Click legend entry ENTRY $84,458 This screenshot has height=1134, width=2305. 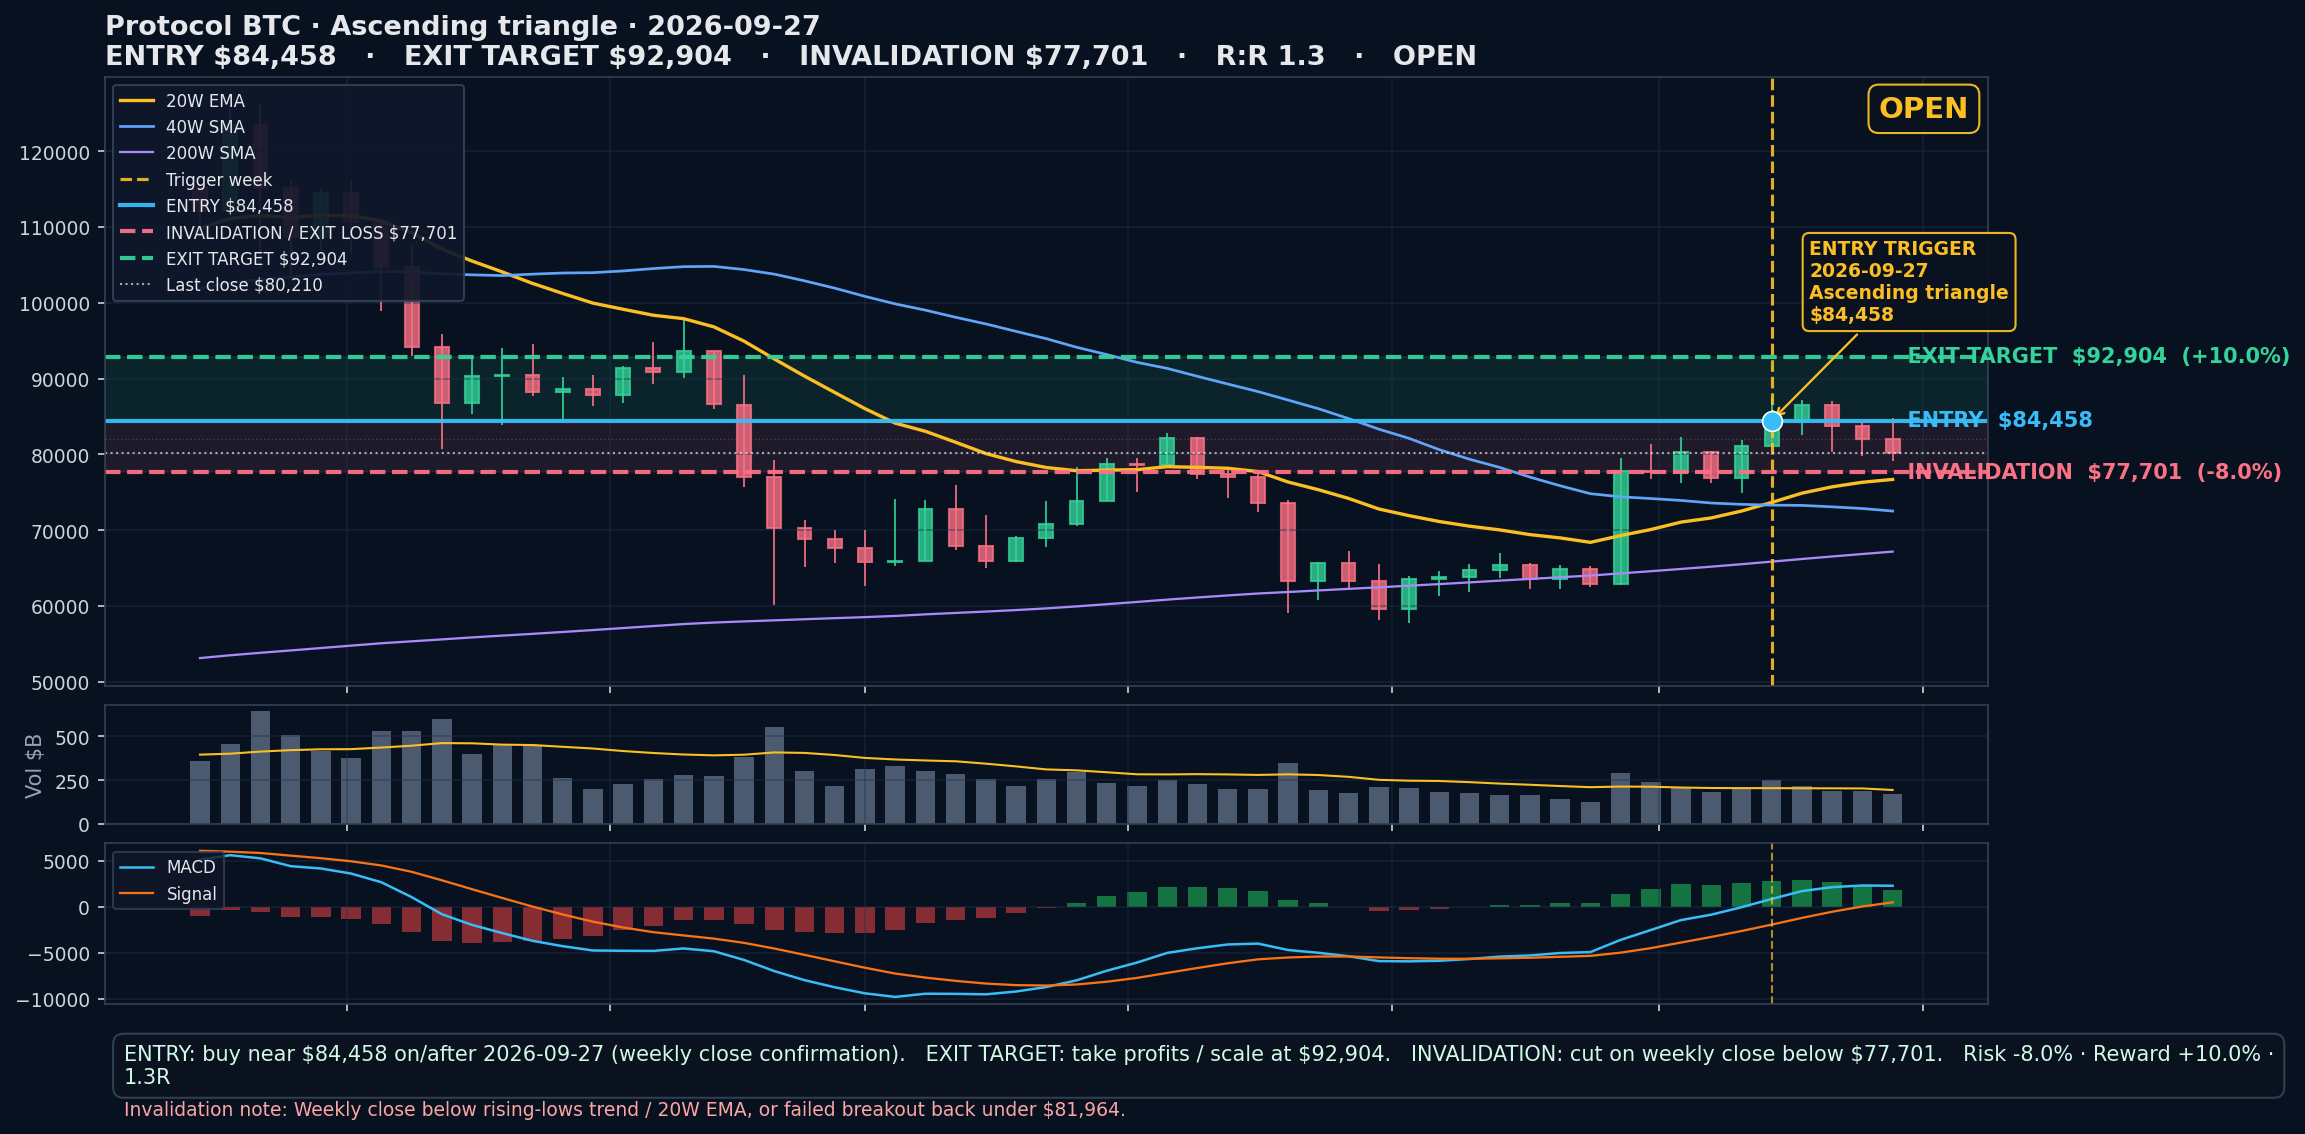[x=206, y=206]
